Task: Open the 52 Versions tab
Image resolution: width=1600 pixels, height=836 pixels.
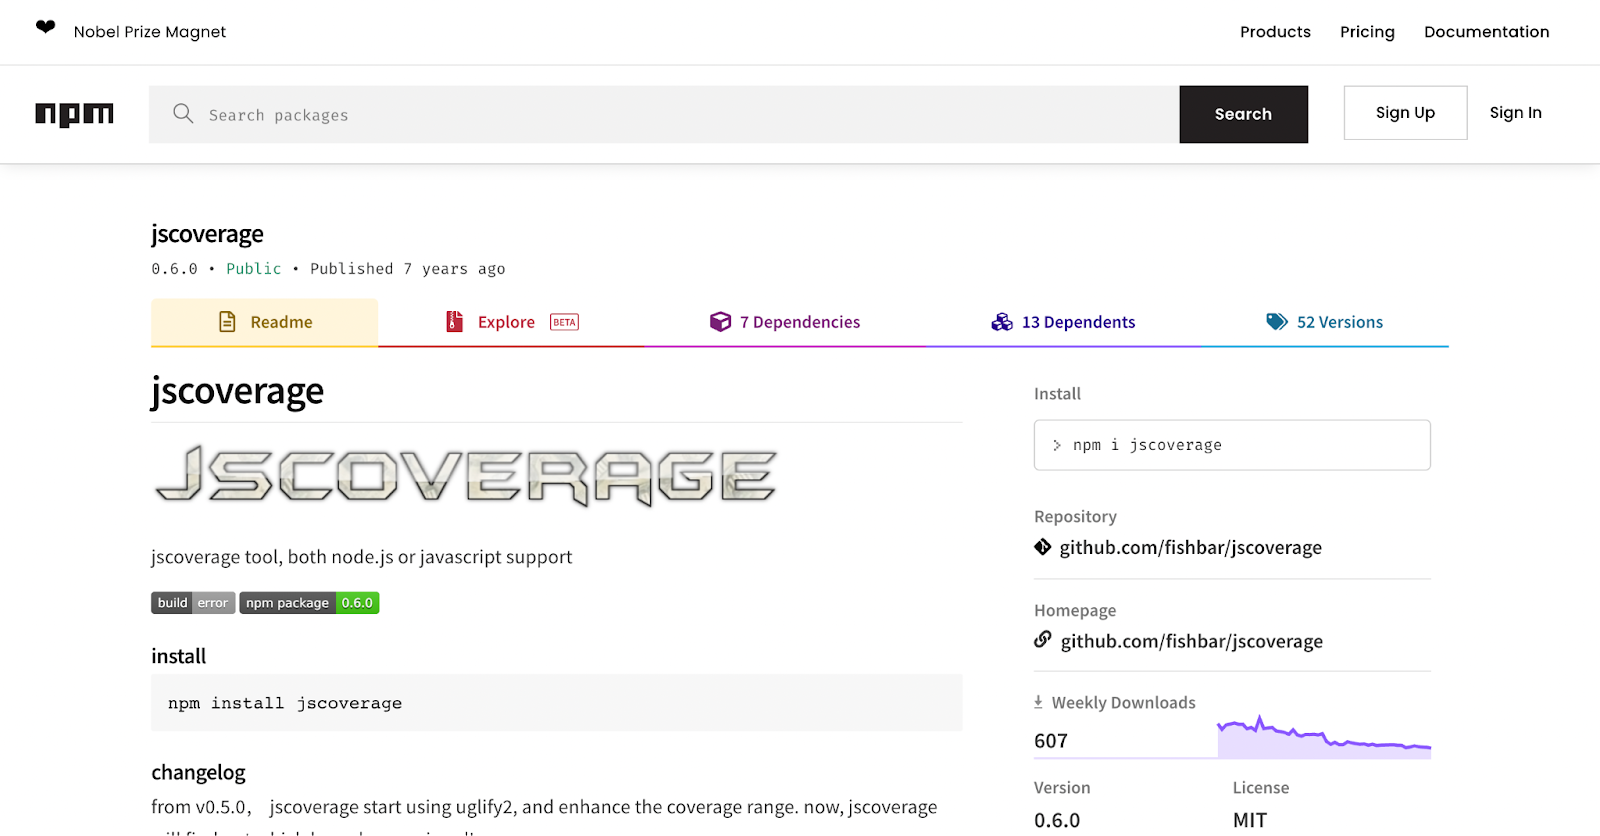Action: point(1324,322)
